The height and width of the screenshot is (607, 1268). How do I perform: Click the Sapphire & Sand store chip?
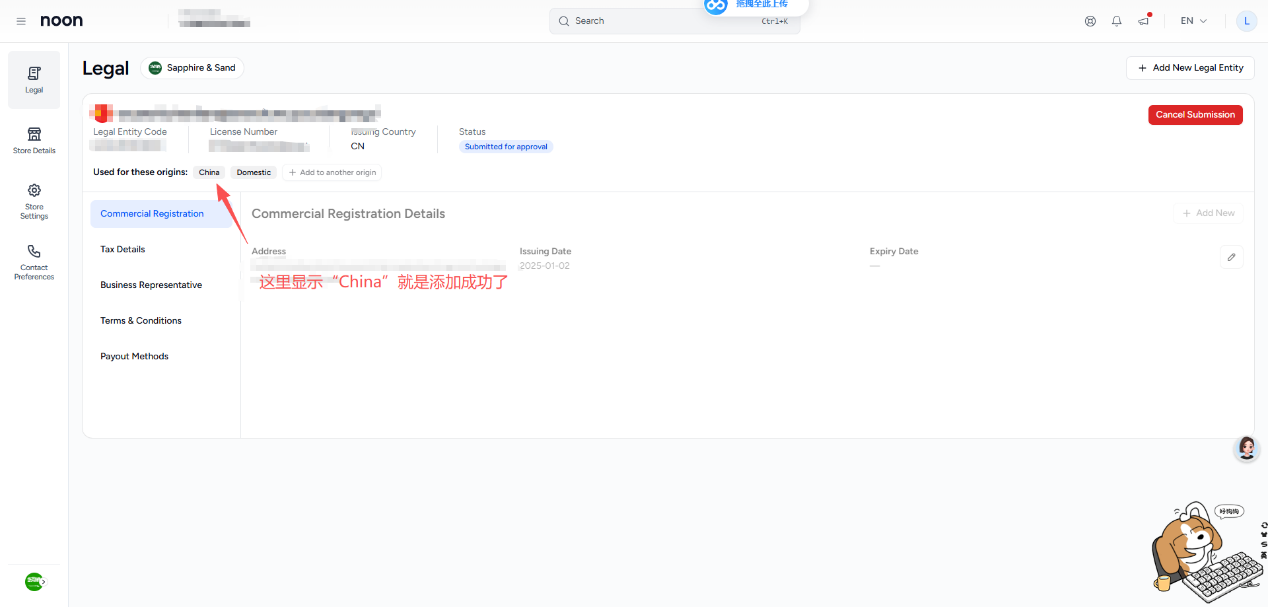[192, 68]
